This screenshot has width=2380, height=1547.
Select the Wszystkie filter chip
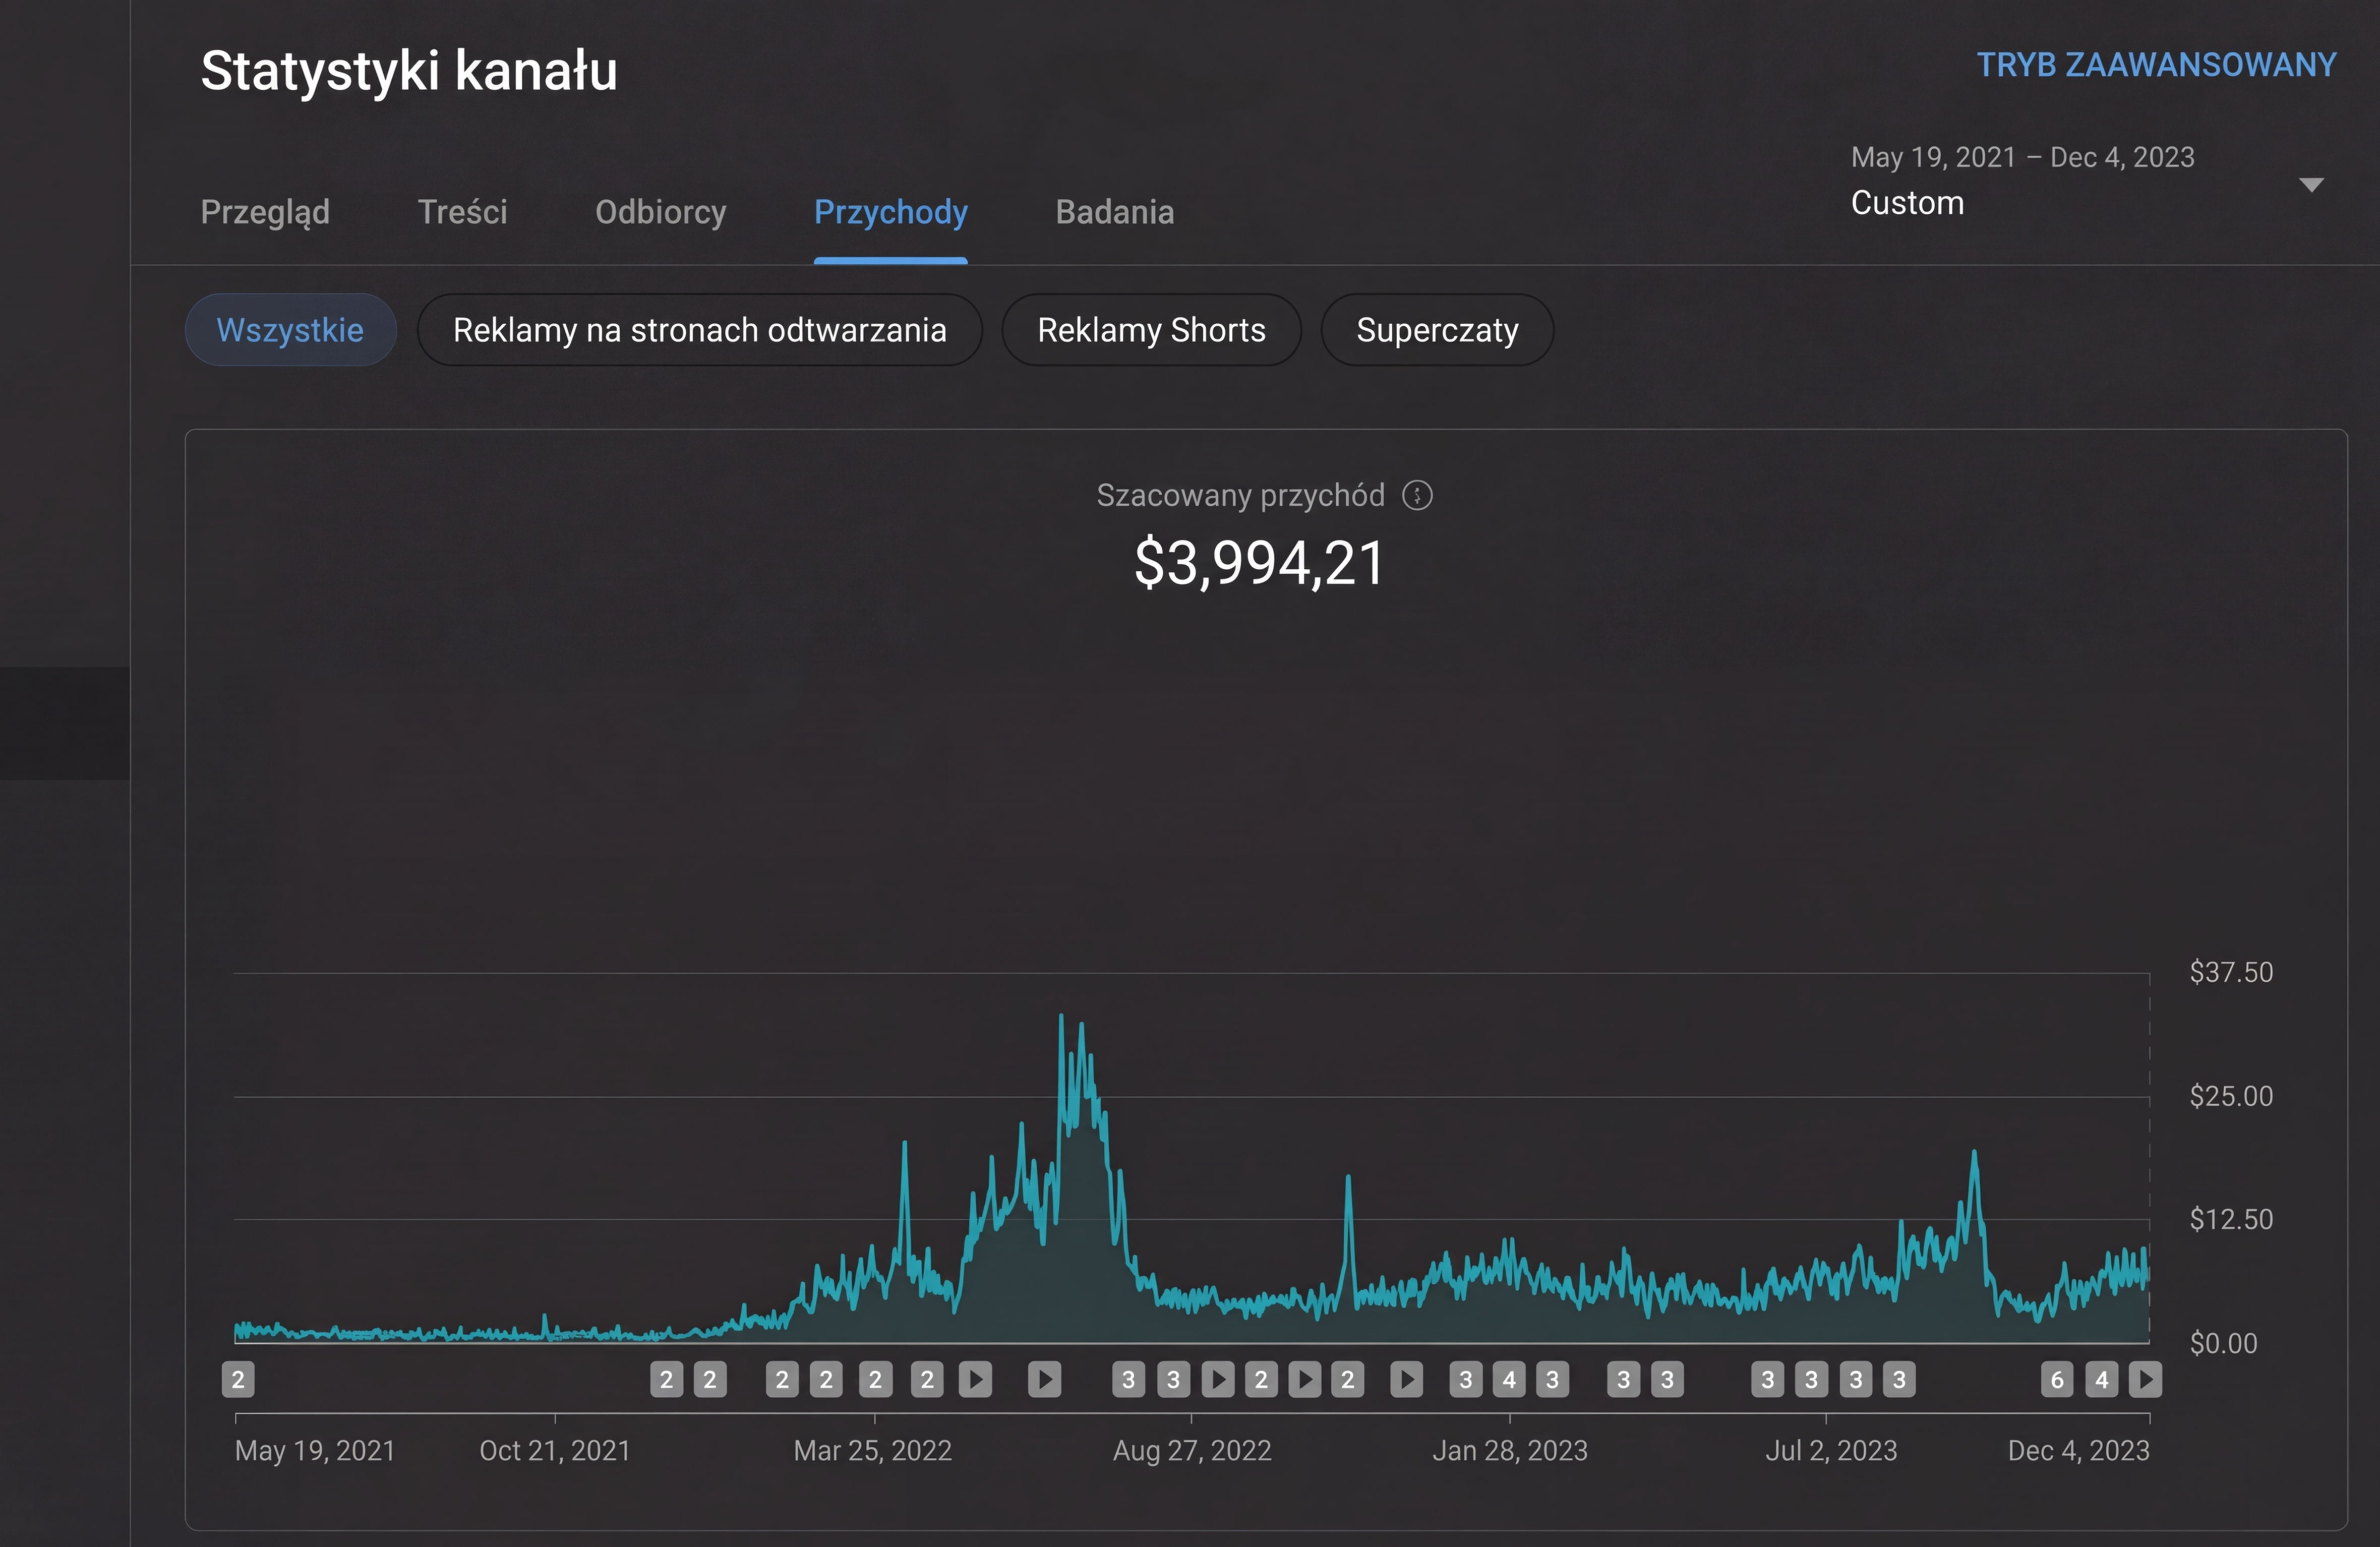[x=290, y=330]
